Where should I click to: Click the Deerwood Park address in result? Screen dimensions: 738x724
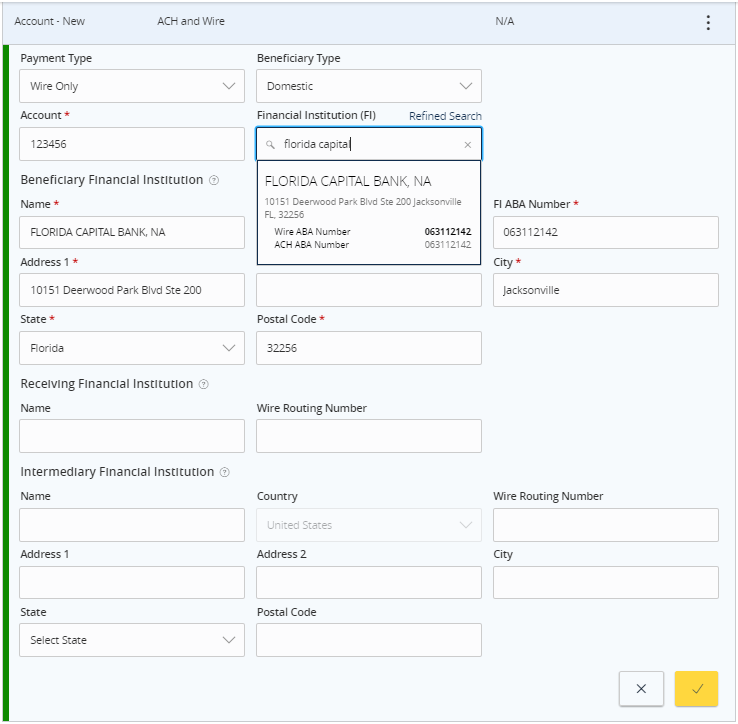point(363,208)
